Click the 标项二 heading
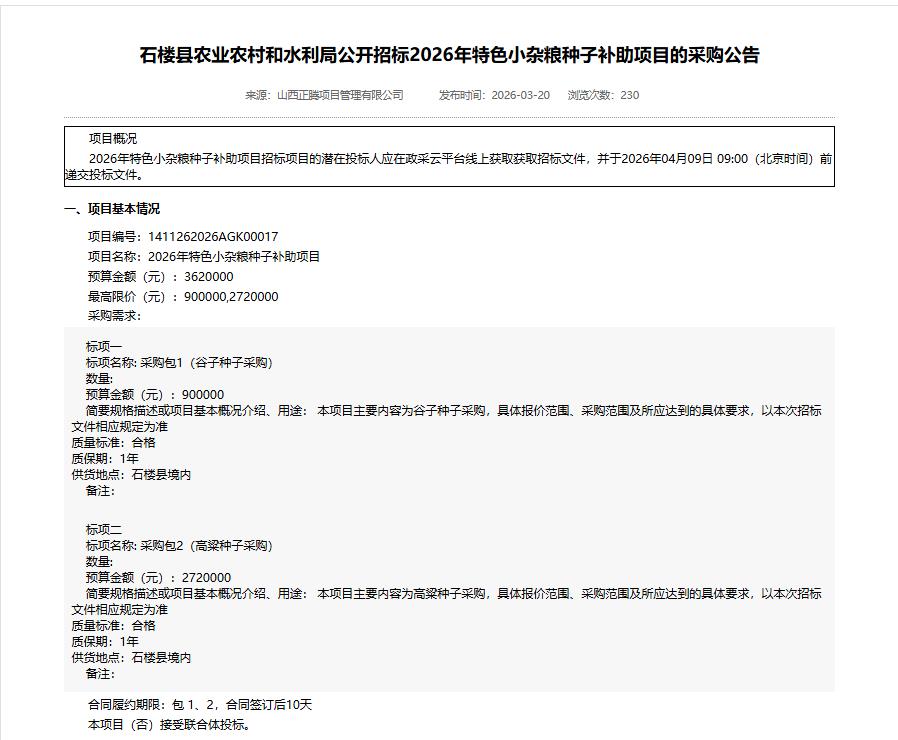The image size is (898, 740). tap(104, 530)
